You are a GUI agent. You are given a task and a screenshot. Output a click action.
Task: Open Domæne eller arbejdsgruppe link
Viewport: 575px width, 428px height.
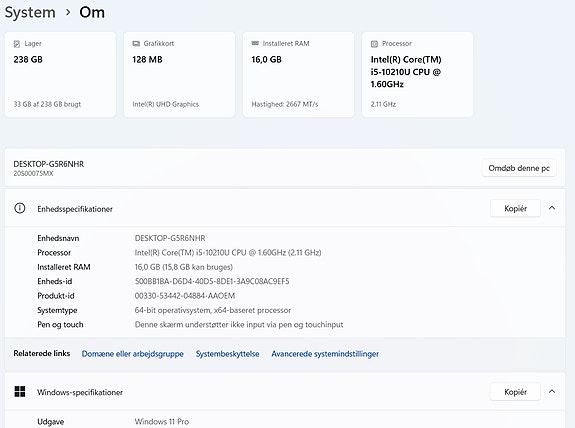(132, 354)
